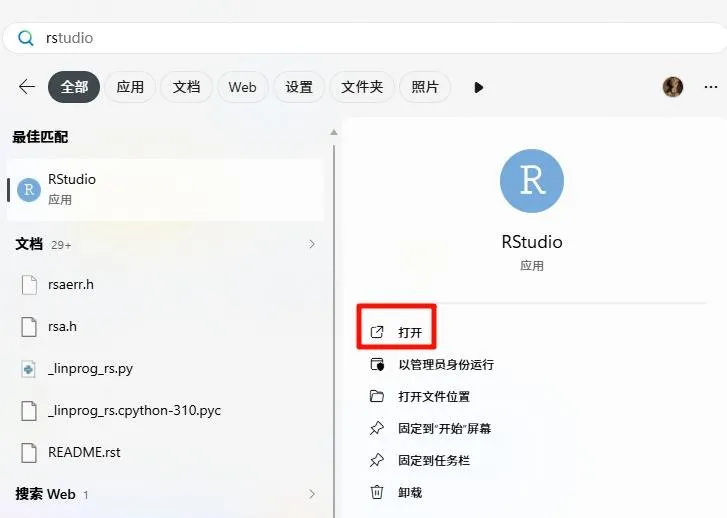Switch to the 设置 filter tab

point(299,87)
